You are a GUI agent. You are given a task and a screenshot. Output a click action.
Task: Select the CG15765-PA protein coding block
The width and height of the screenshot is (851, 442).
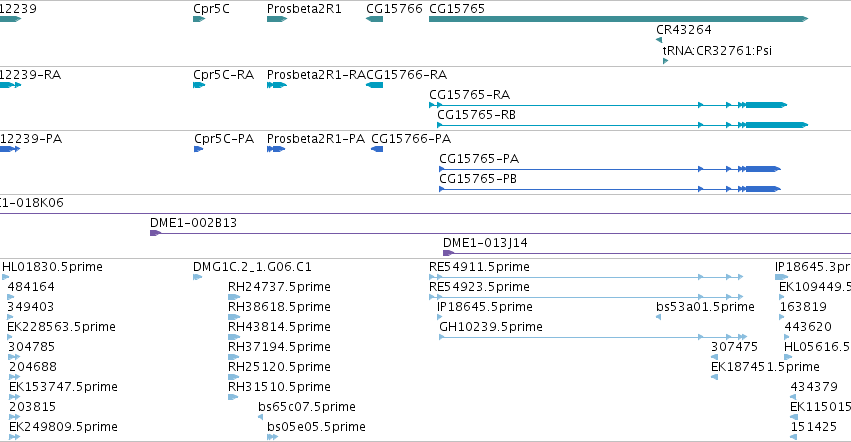(x=763, y=169)
